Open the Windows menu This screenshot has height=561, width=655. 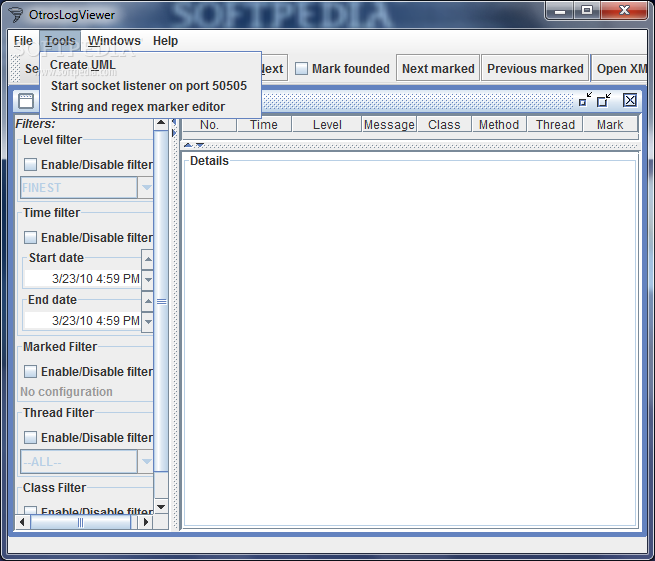coord(114,41)
